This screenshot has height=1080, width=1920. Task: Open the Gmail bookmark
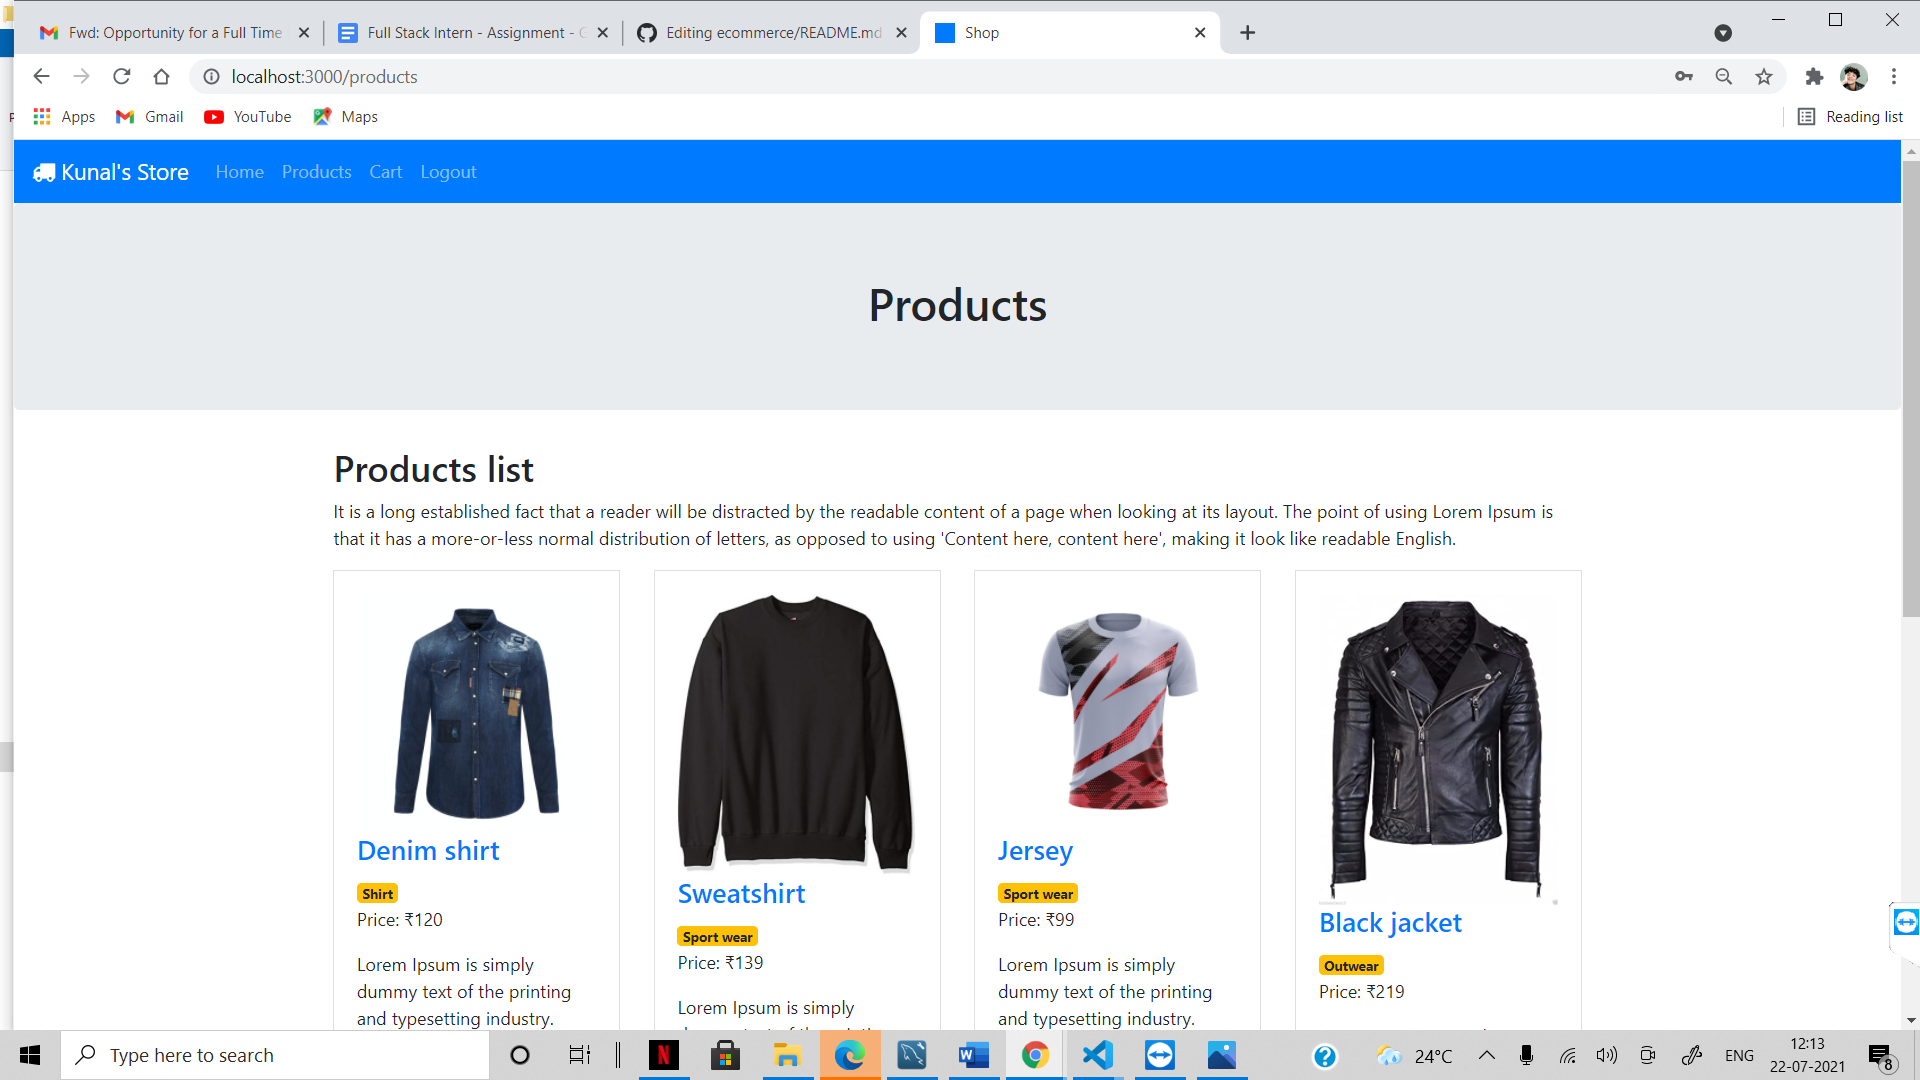coord(150,117)
